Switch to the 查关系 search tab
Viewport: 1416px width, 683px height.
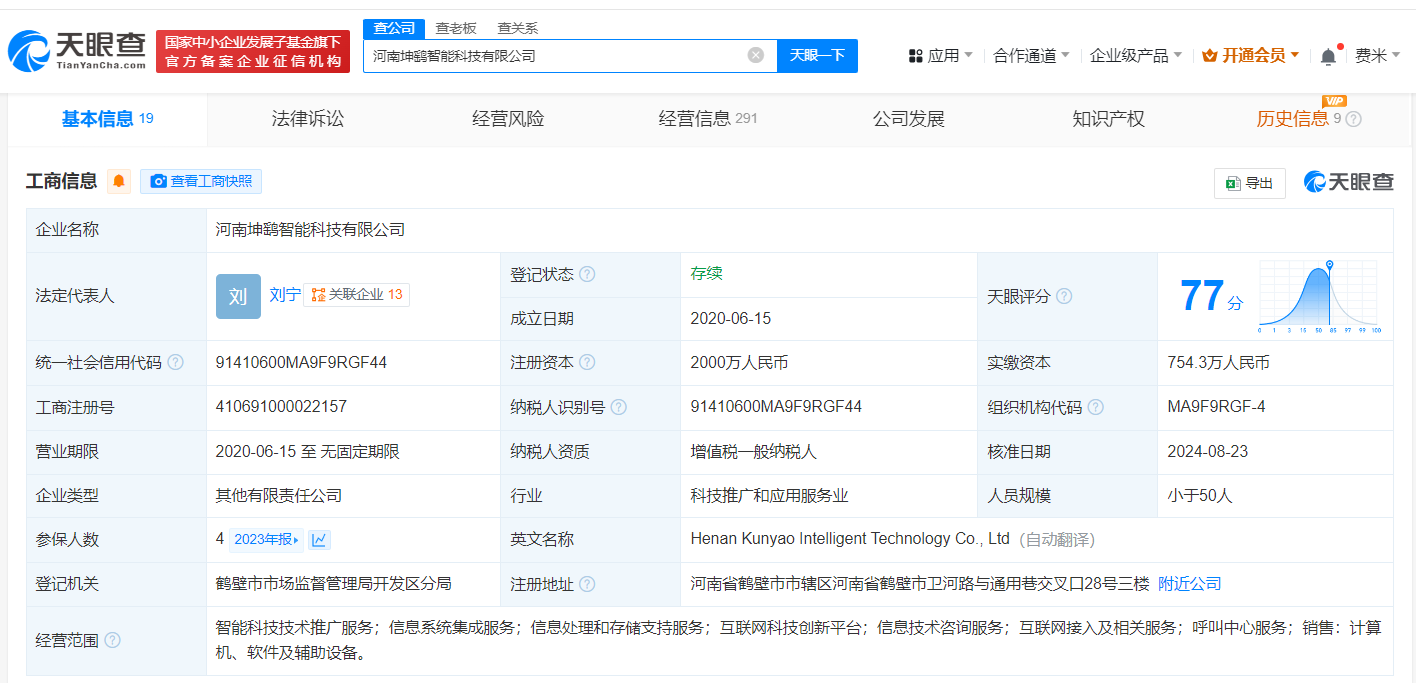pos(517,28)
